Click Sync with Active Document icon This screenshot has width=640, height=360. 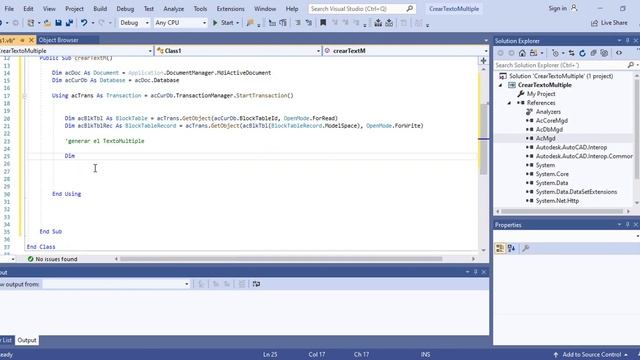[x=571, y=53]
